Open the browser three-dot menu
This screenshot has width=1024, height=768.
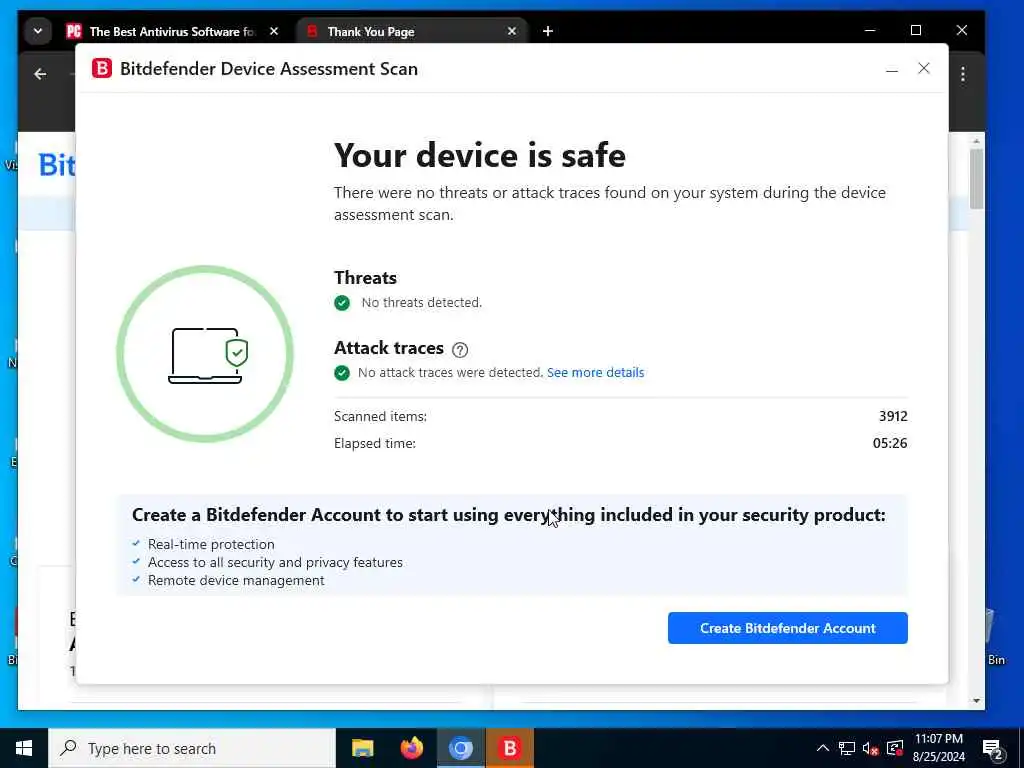click(963, 74)
